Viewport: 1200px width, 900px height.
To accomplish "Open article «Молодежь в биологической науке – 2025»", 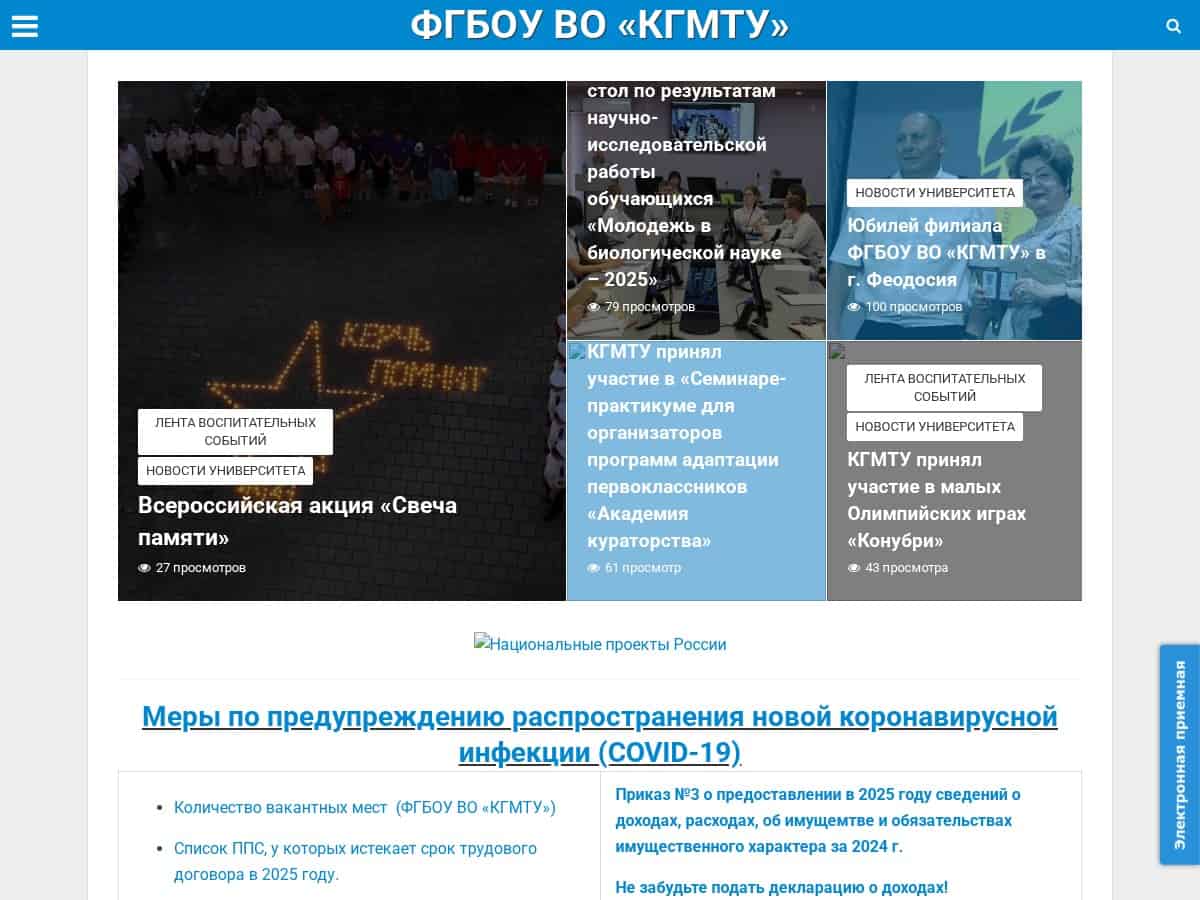I will click(x=684, y=185).
